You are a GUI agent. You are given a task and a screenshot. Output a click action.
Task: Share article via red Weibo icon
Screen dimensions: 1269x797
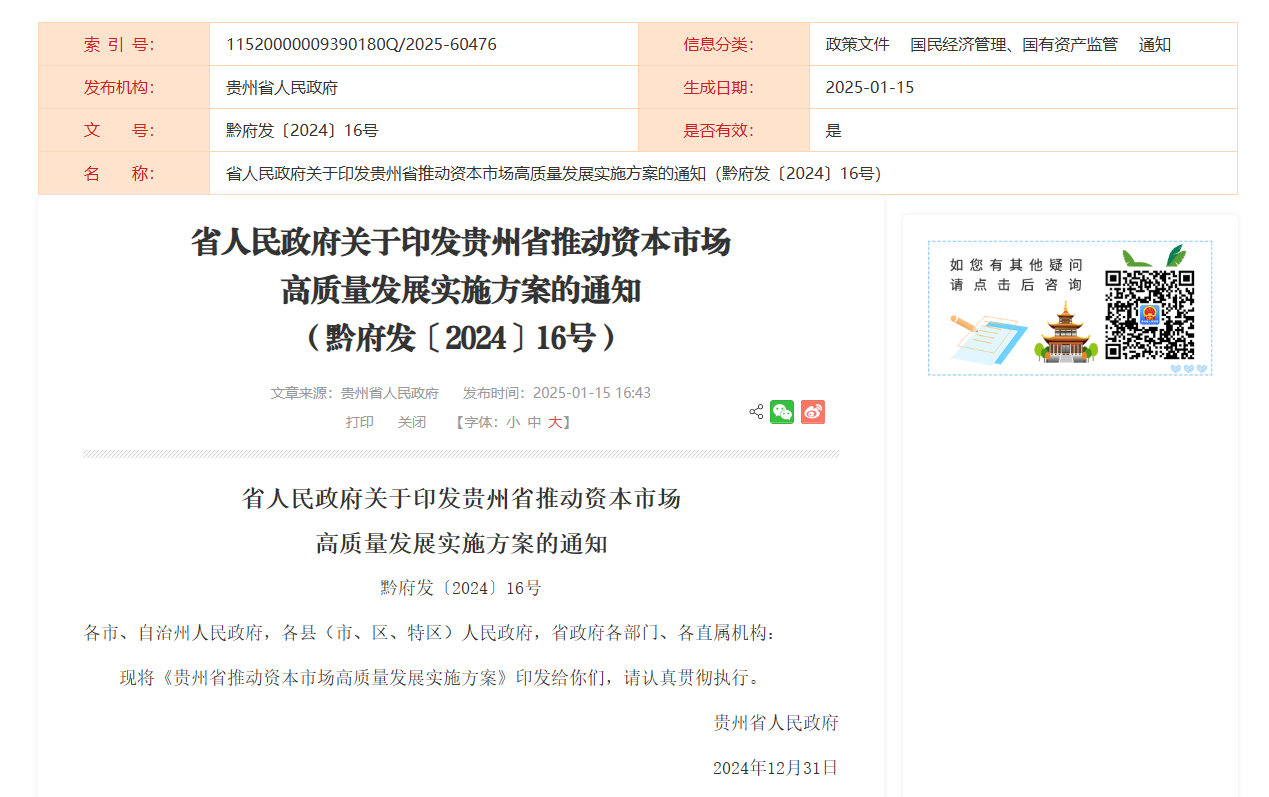(x=813, y=412)
